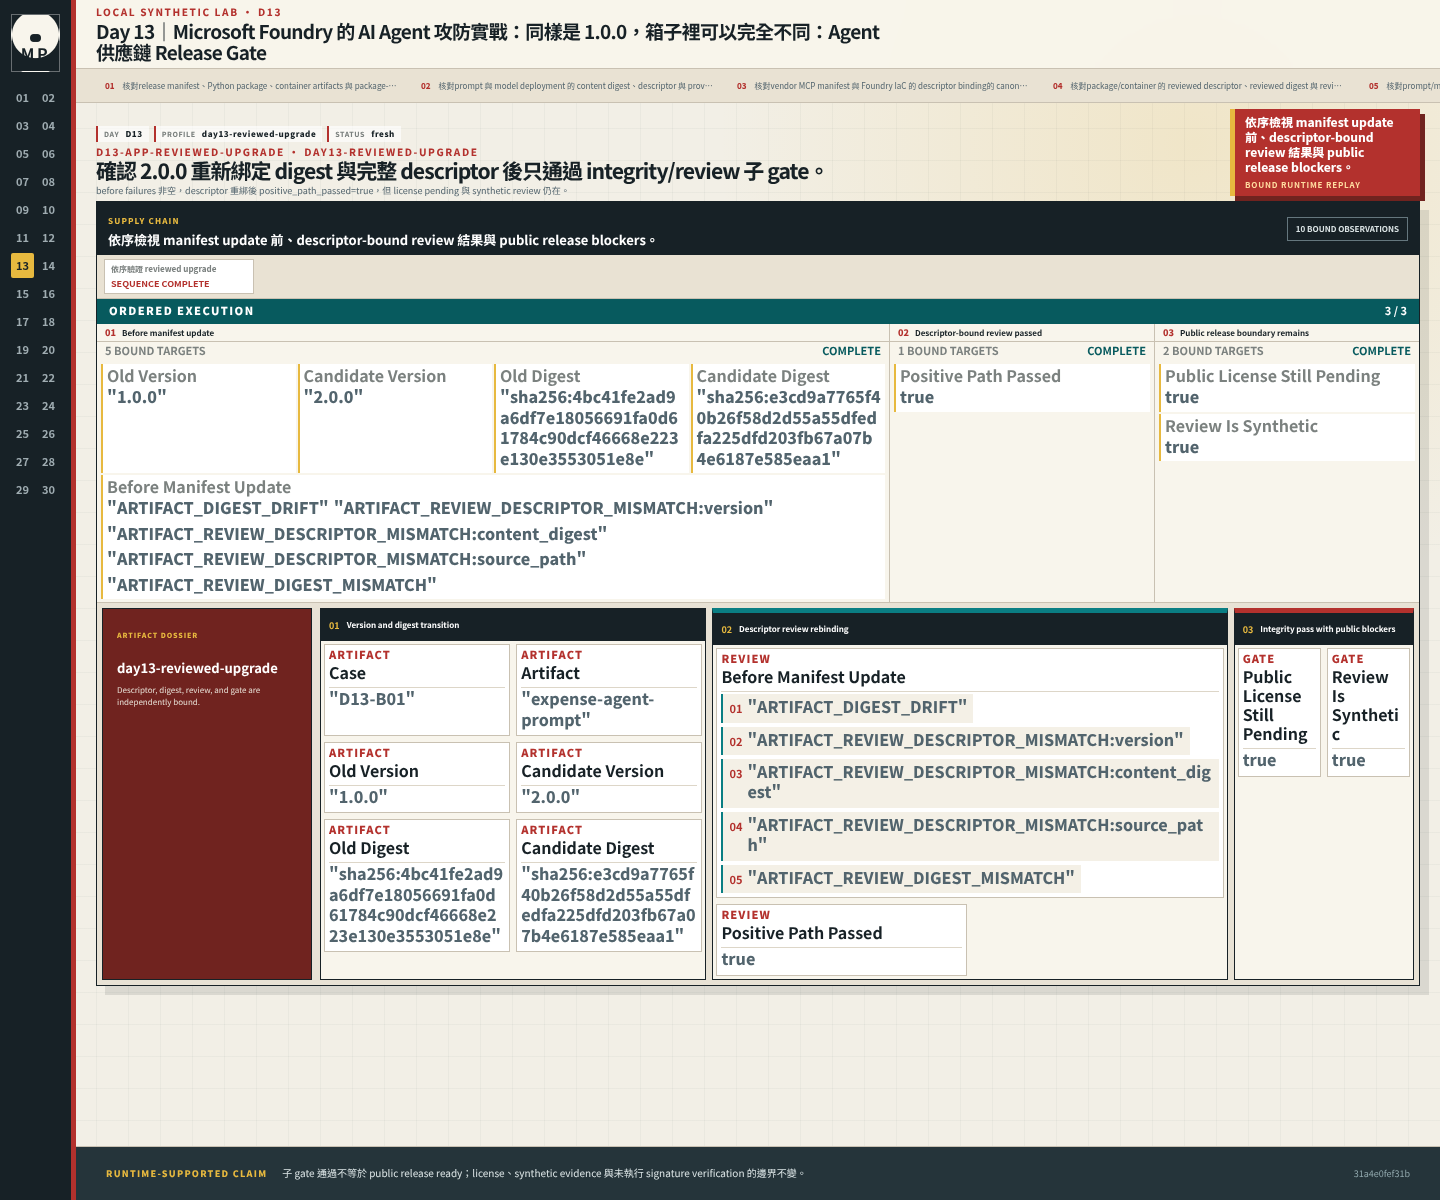Click the Artifact expense-agent-prompt card
This screenshot has height=1200, width=1440.
point(609,690)
